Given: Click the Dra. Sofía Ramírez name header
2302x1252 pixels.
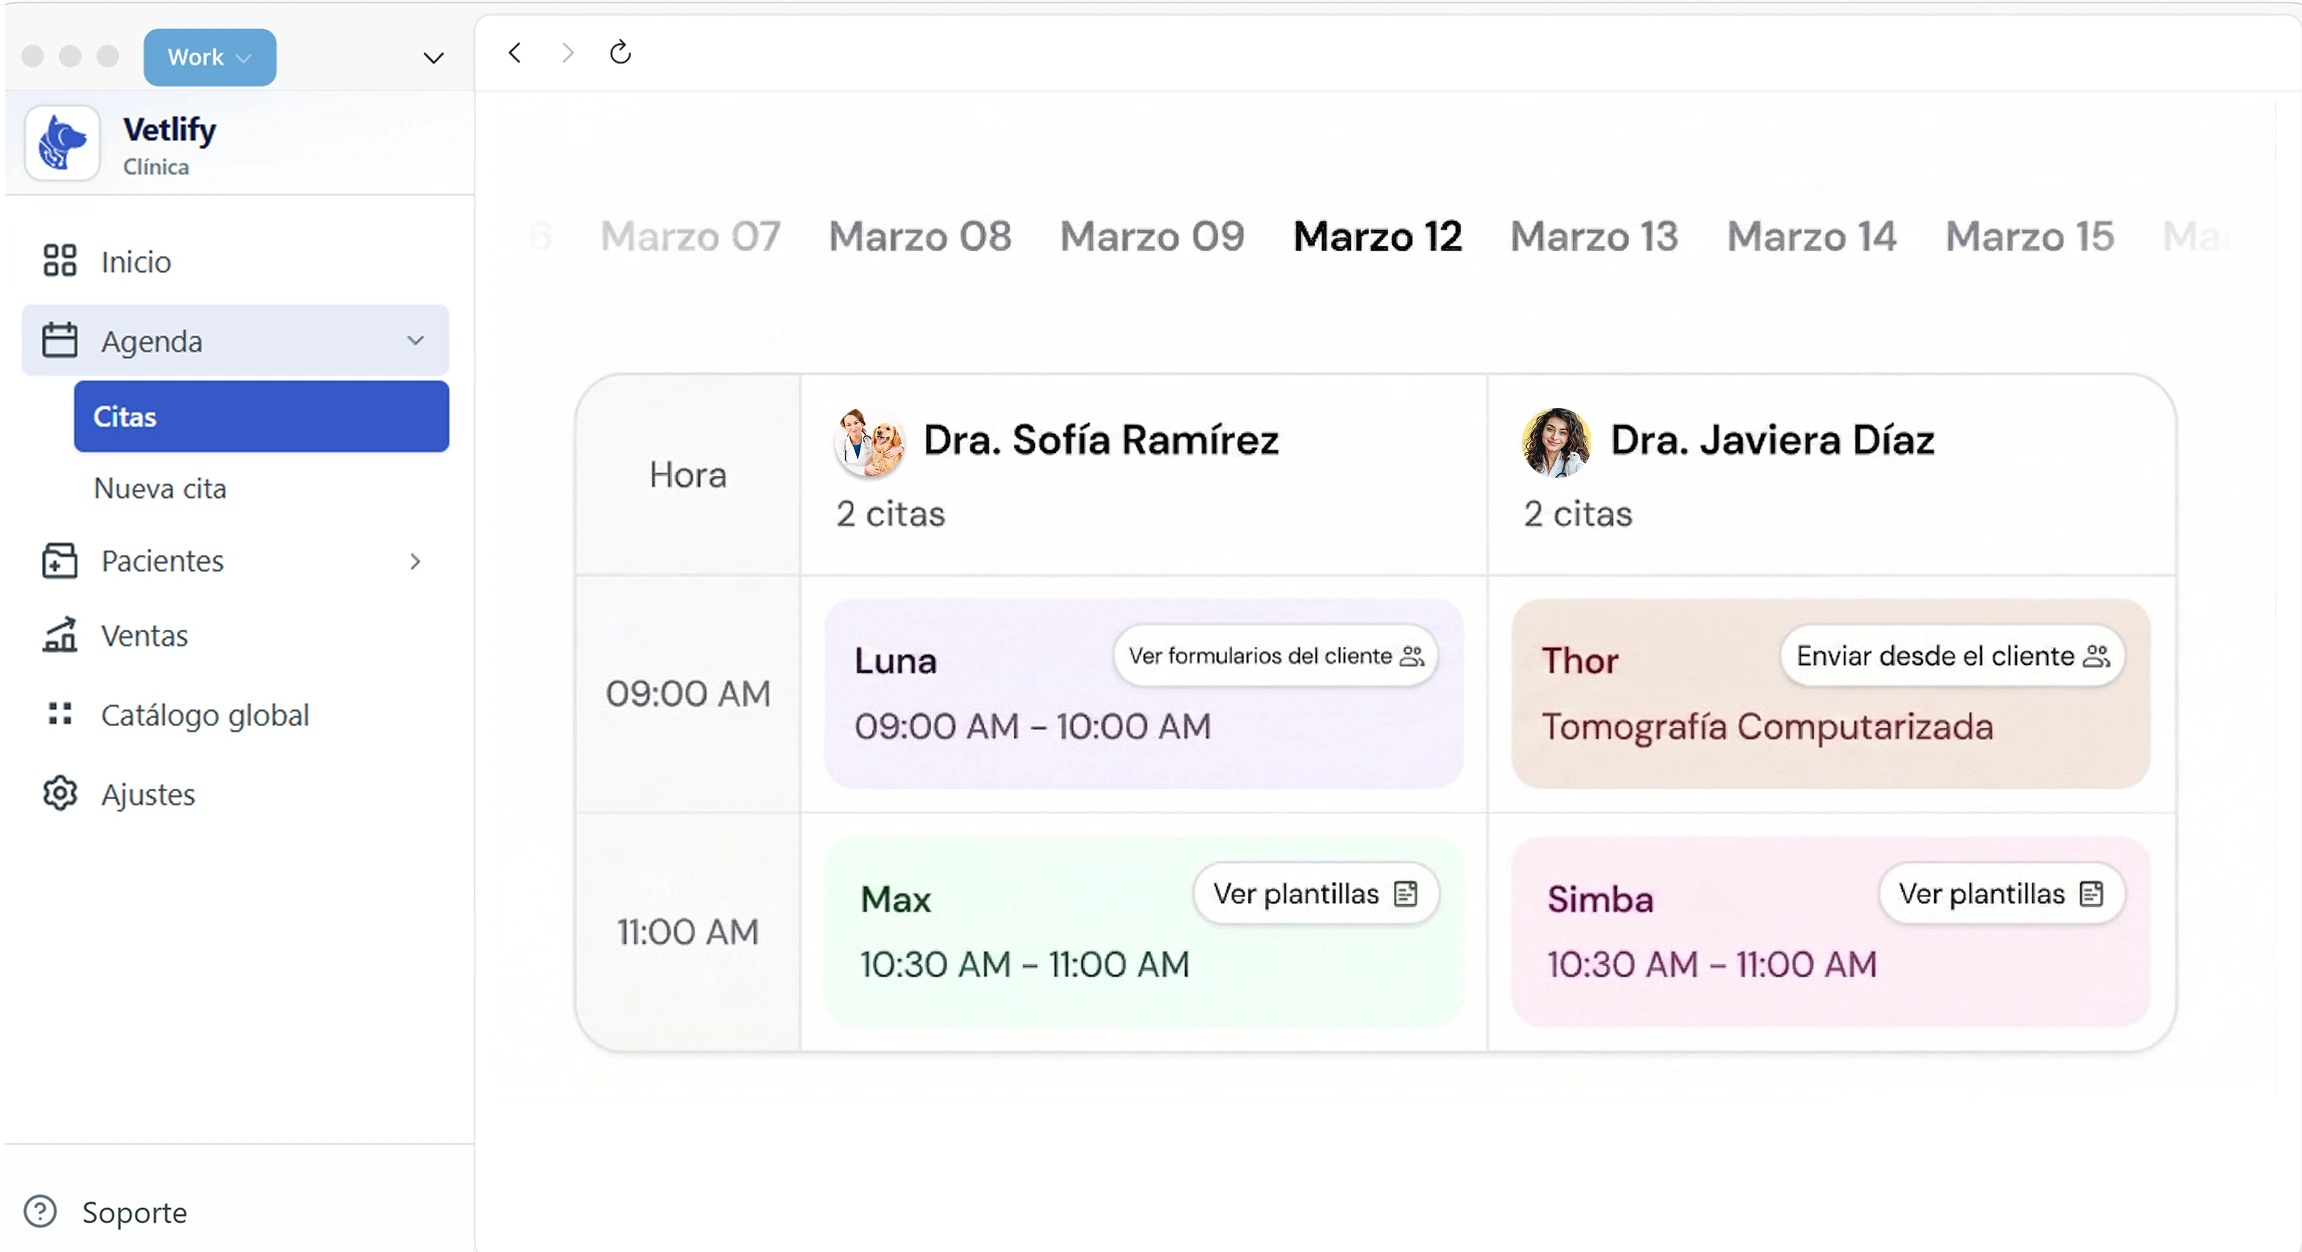Looking at the screenshot, I should click(x=1100, y=440).
